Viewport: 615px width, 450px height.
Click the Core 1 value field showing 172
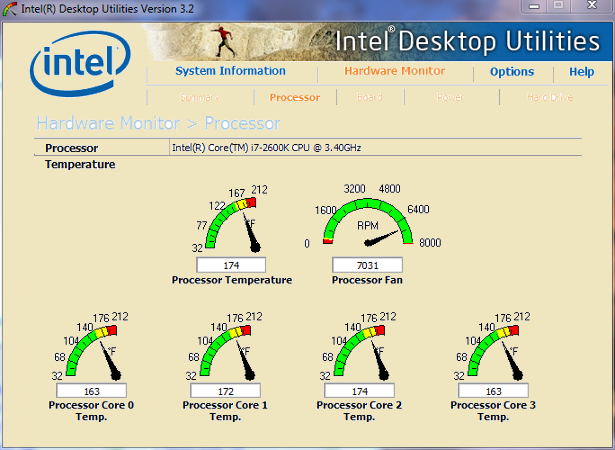[225, 390]
